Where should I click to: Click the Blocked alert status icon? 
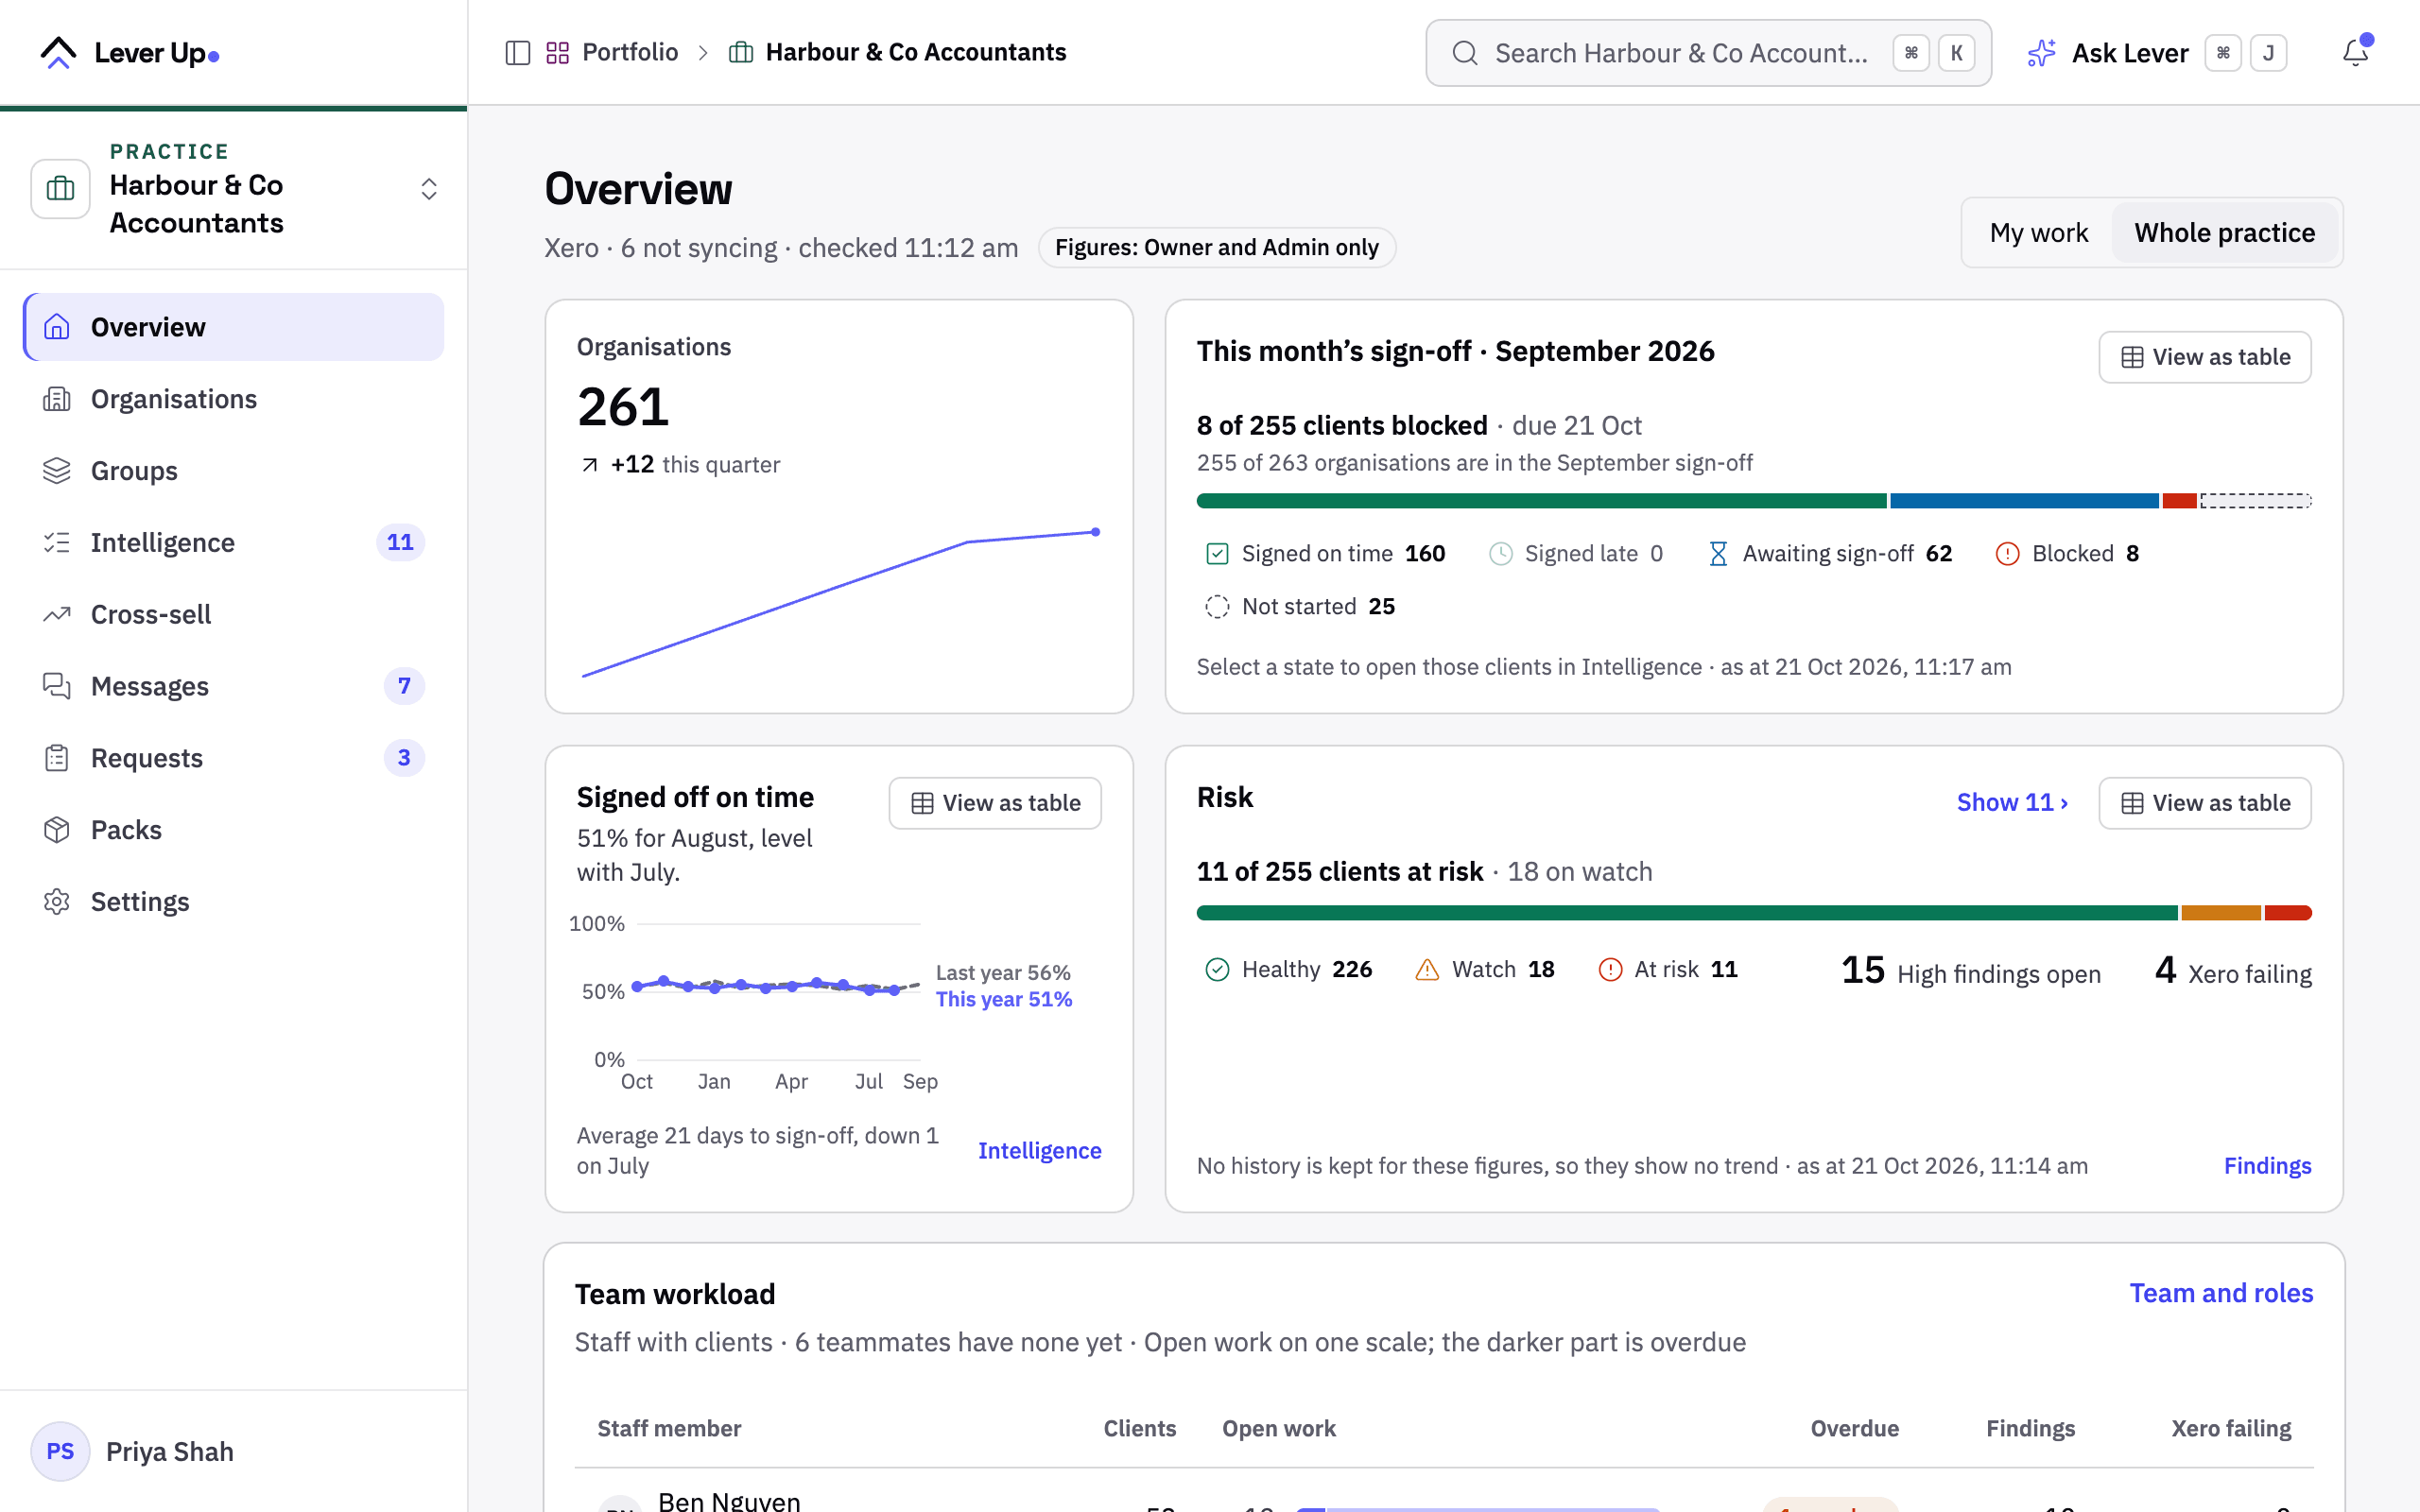(x=2007, y=554)
